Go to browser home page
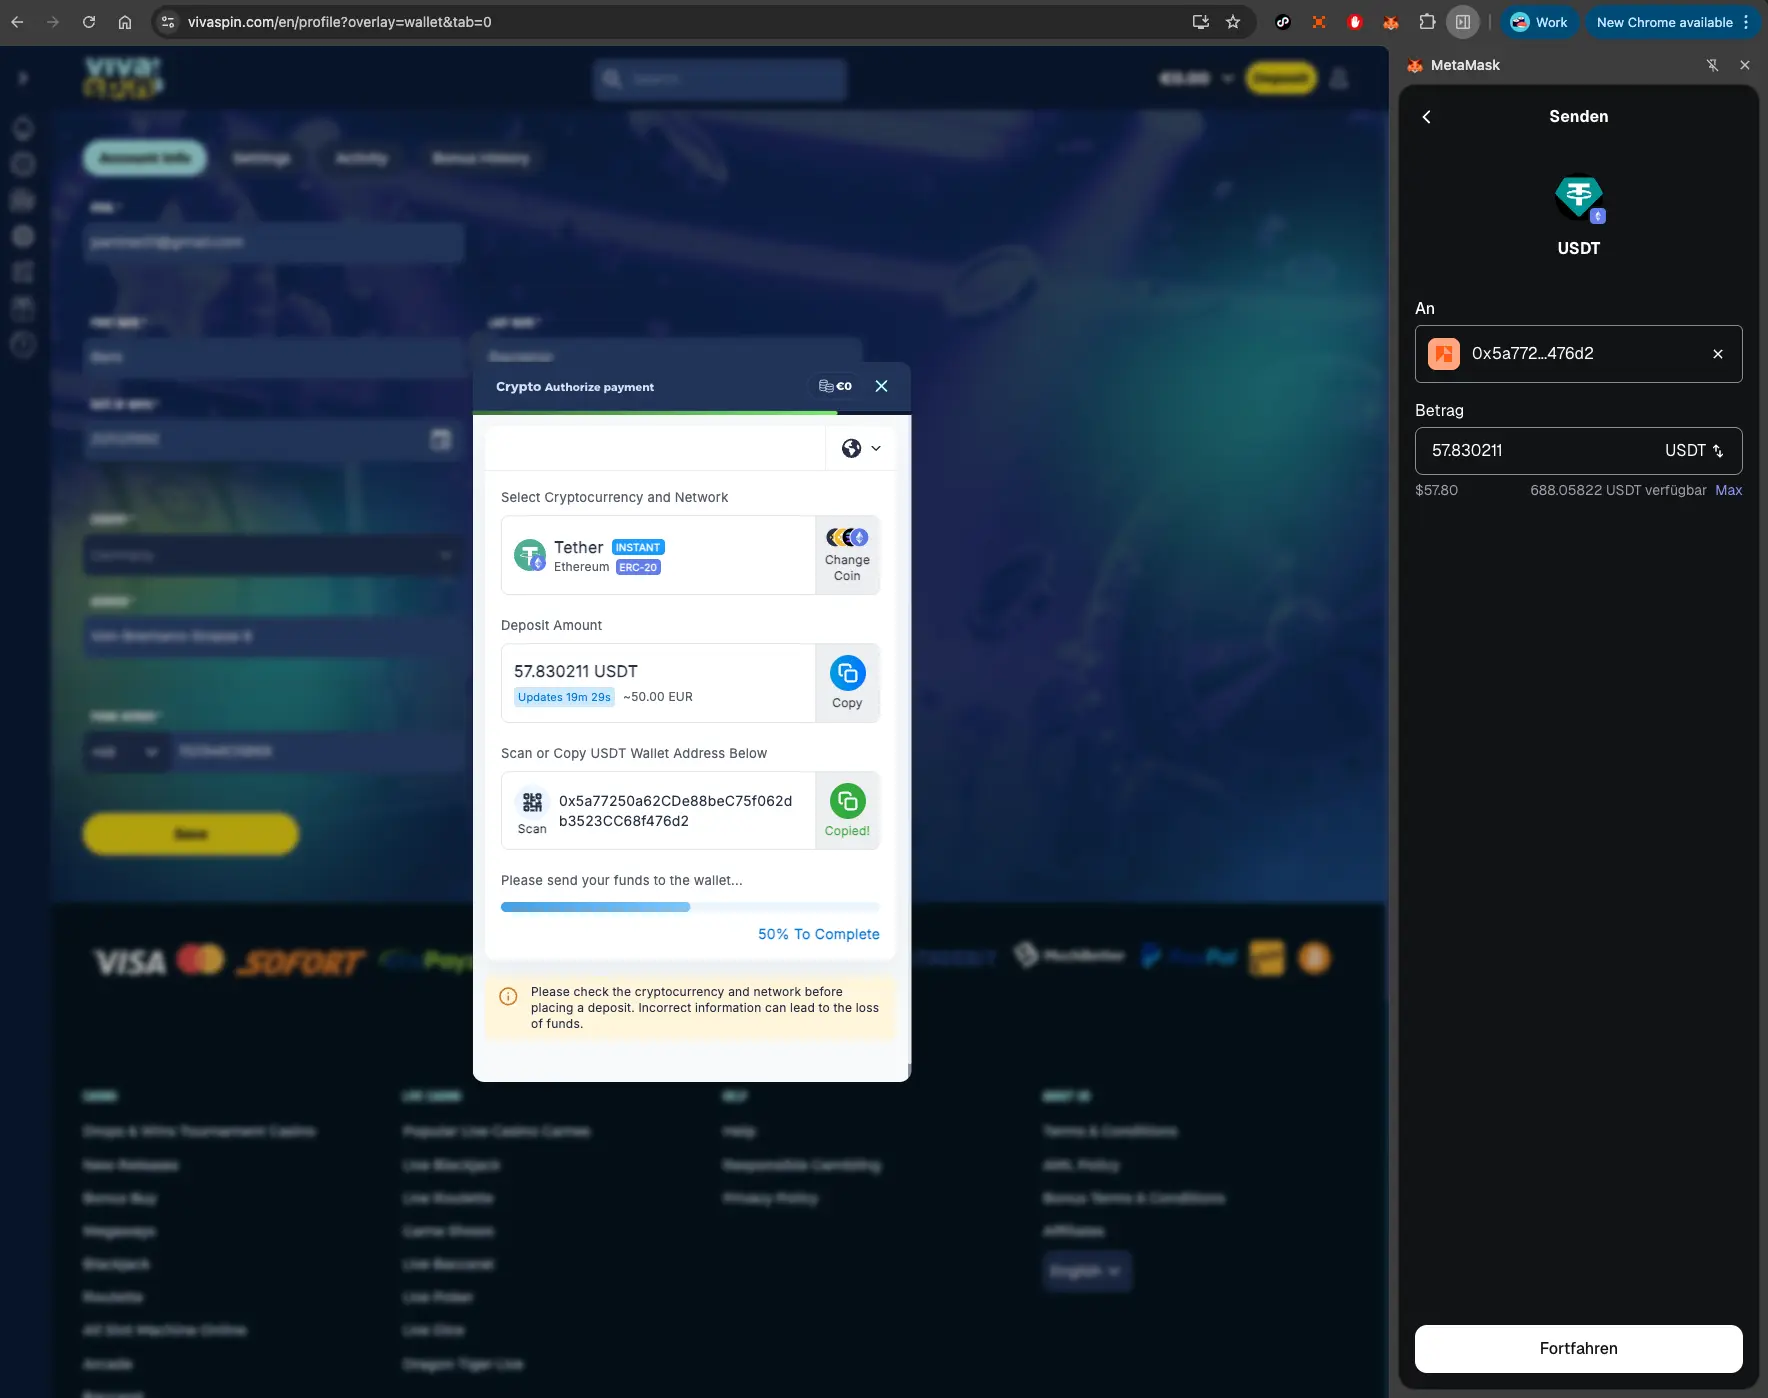 (125, 22)
